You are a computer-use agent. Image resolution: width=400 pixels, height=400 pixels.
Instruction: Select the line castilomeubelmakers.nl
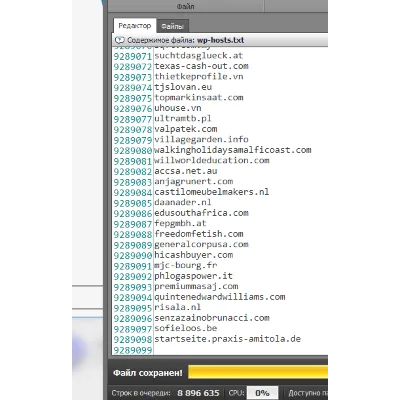(212, 192)
